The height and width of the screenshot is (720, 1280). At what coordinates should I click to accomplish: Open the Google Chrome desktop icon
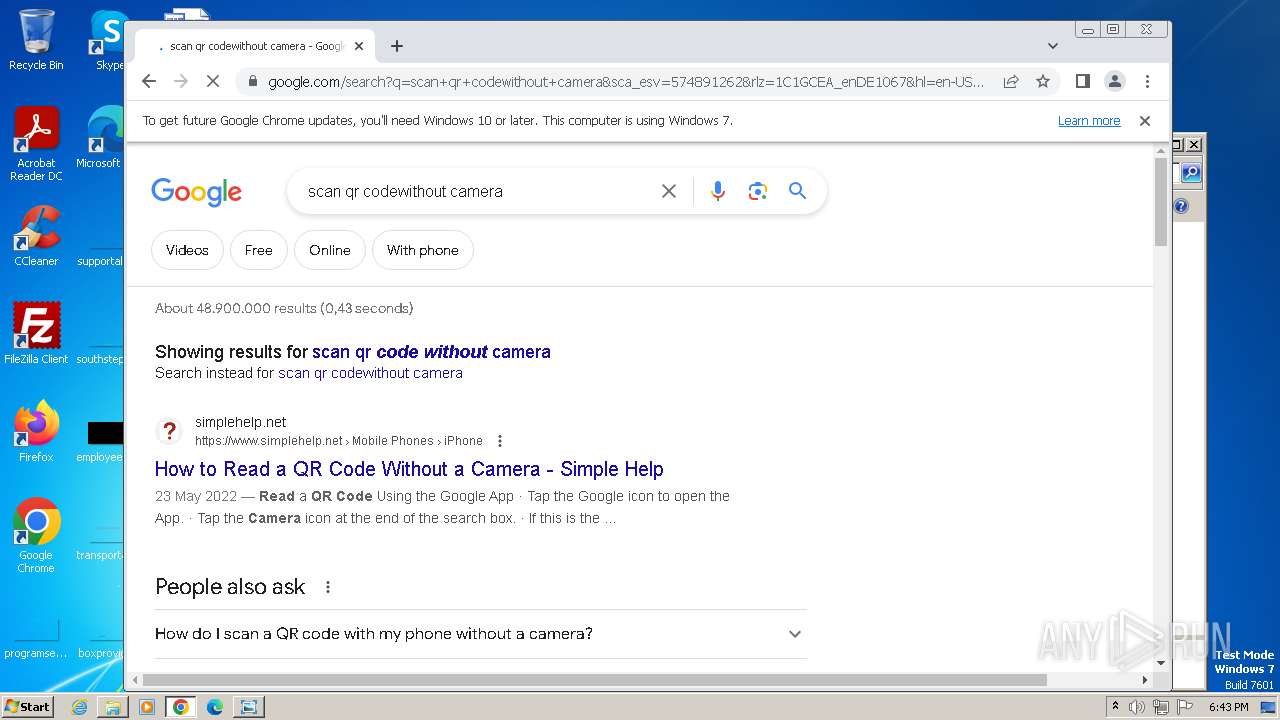click(x=36, y=536)
